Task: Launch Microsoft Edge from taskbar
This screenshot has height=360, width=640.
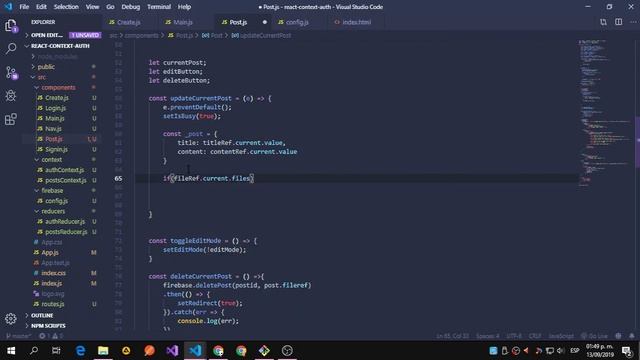Action: (80, 351)
